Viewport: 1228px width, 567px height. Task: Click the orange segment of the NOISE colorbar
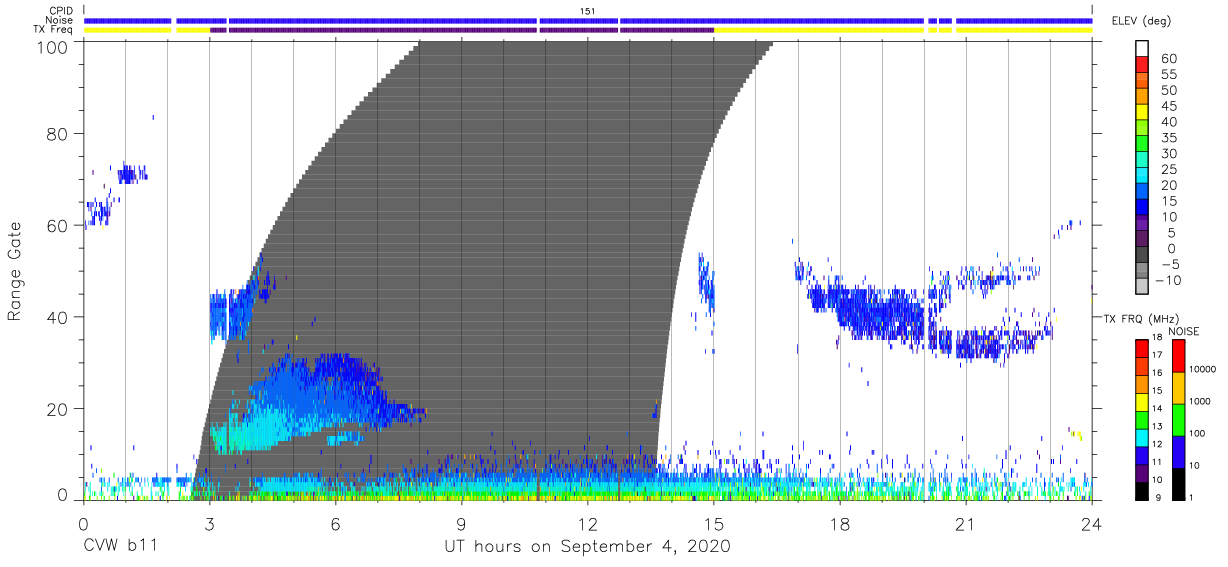coord(1178,388)
